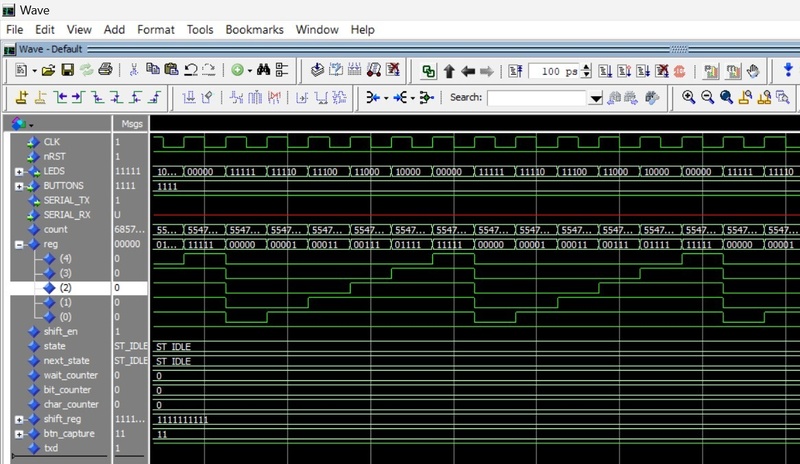The image size is (800, 464).
Task: Expand the BUTTONS signal bus
Action: [19, 186]
